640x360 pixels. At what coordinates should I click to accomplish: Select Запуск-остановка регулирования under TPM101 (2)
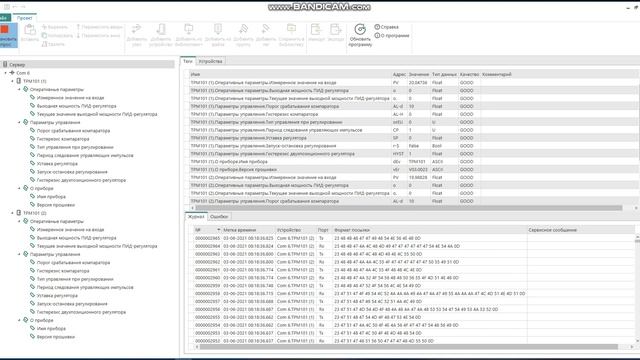(x=72, y=304)
